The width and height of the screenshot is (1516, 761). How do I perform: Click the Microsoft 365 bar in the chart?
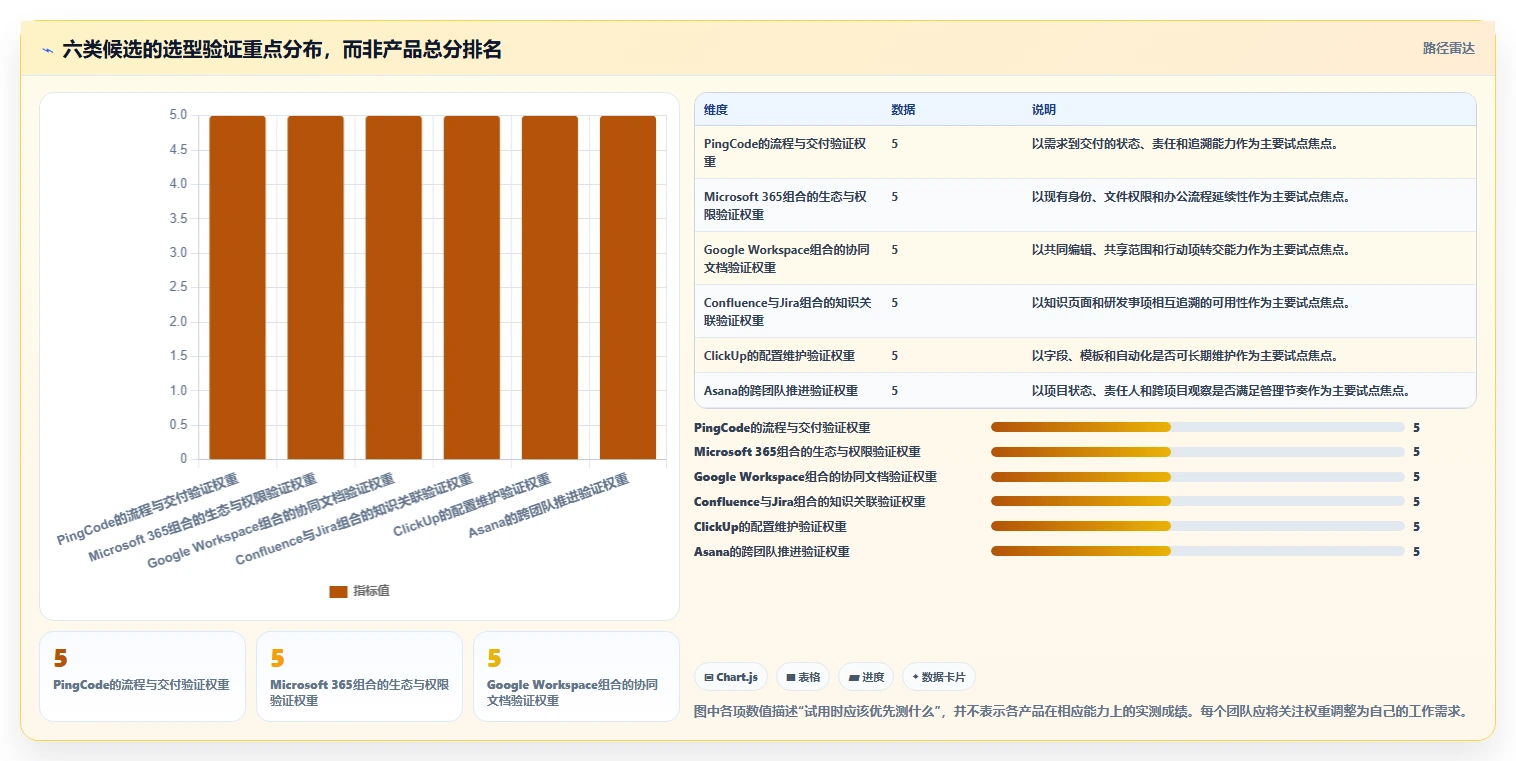(x=316, y=288)
